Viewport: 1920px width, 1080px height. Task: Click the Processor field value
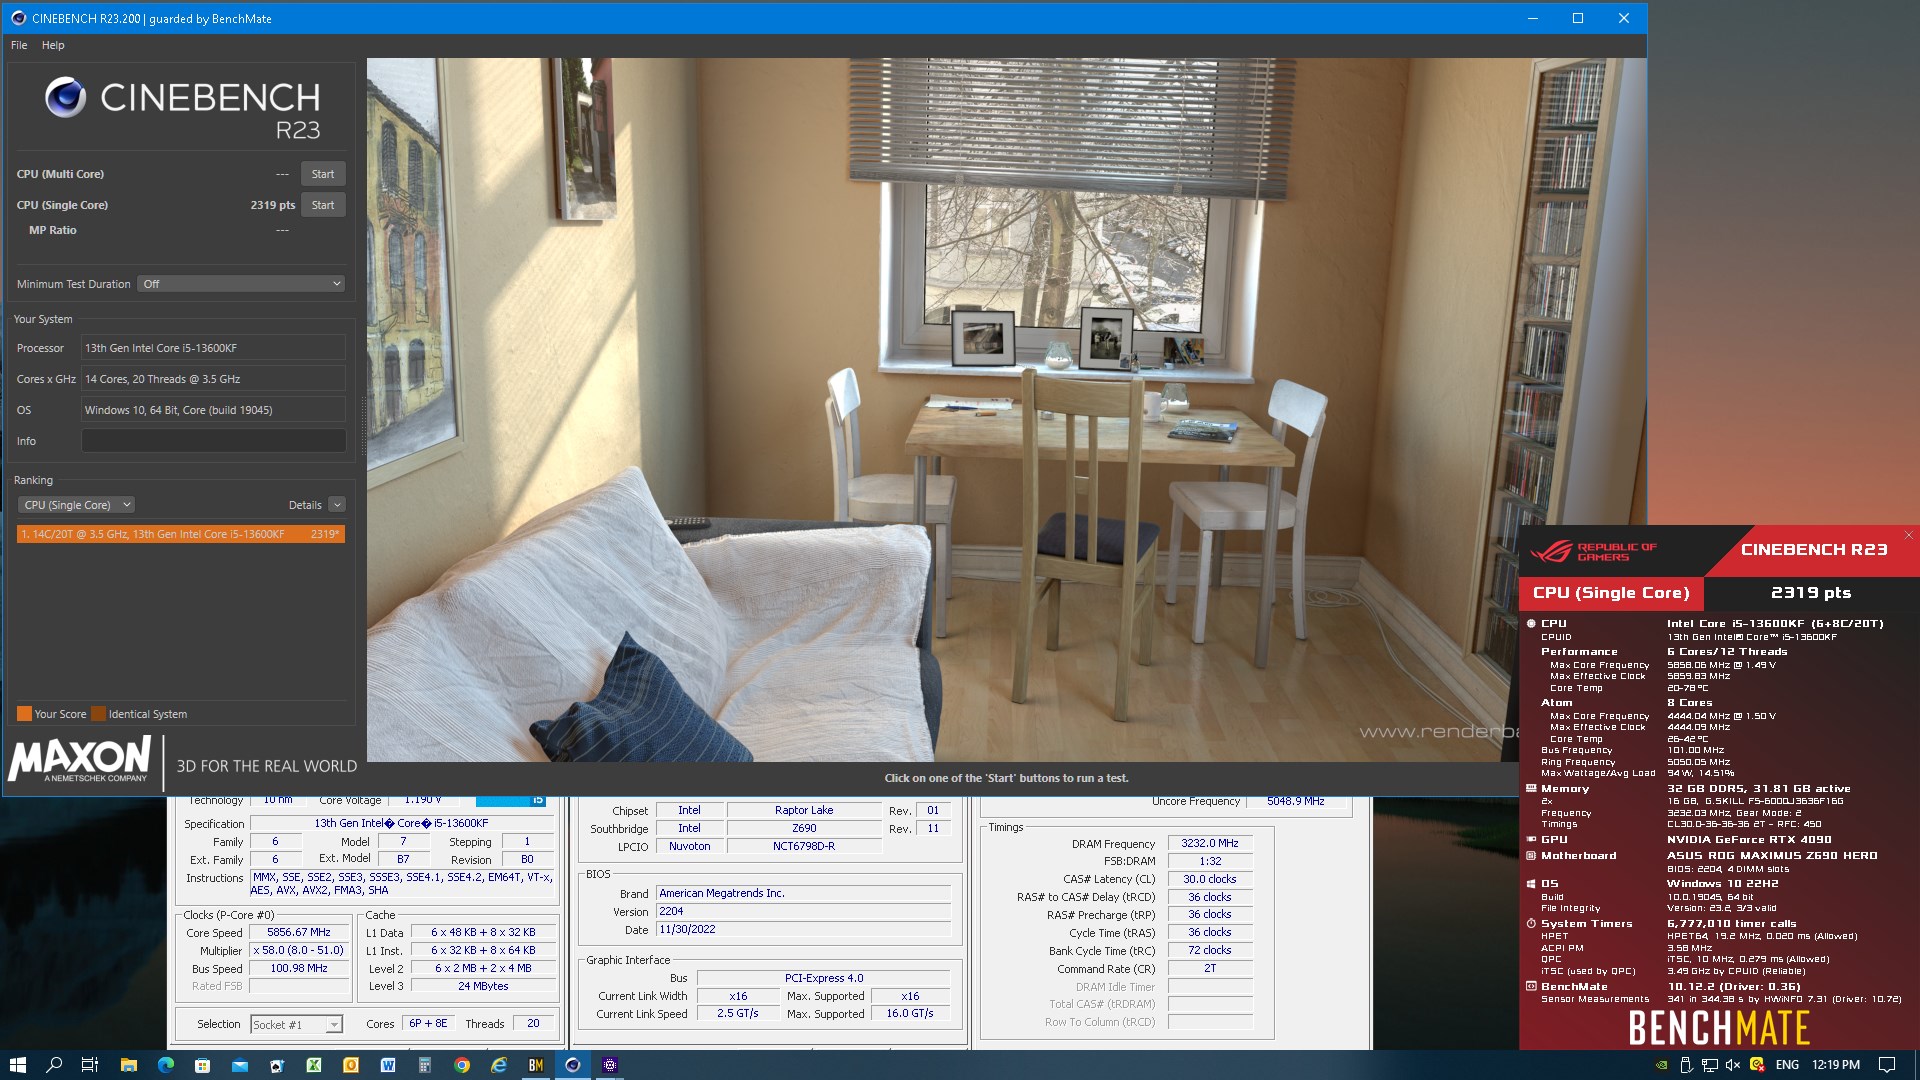213,348
